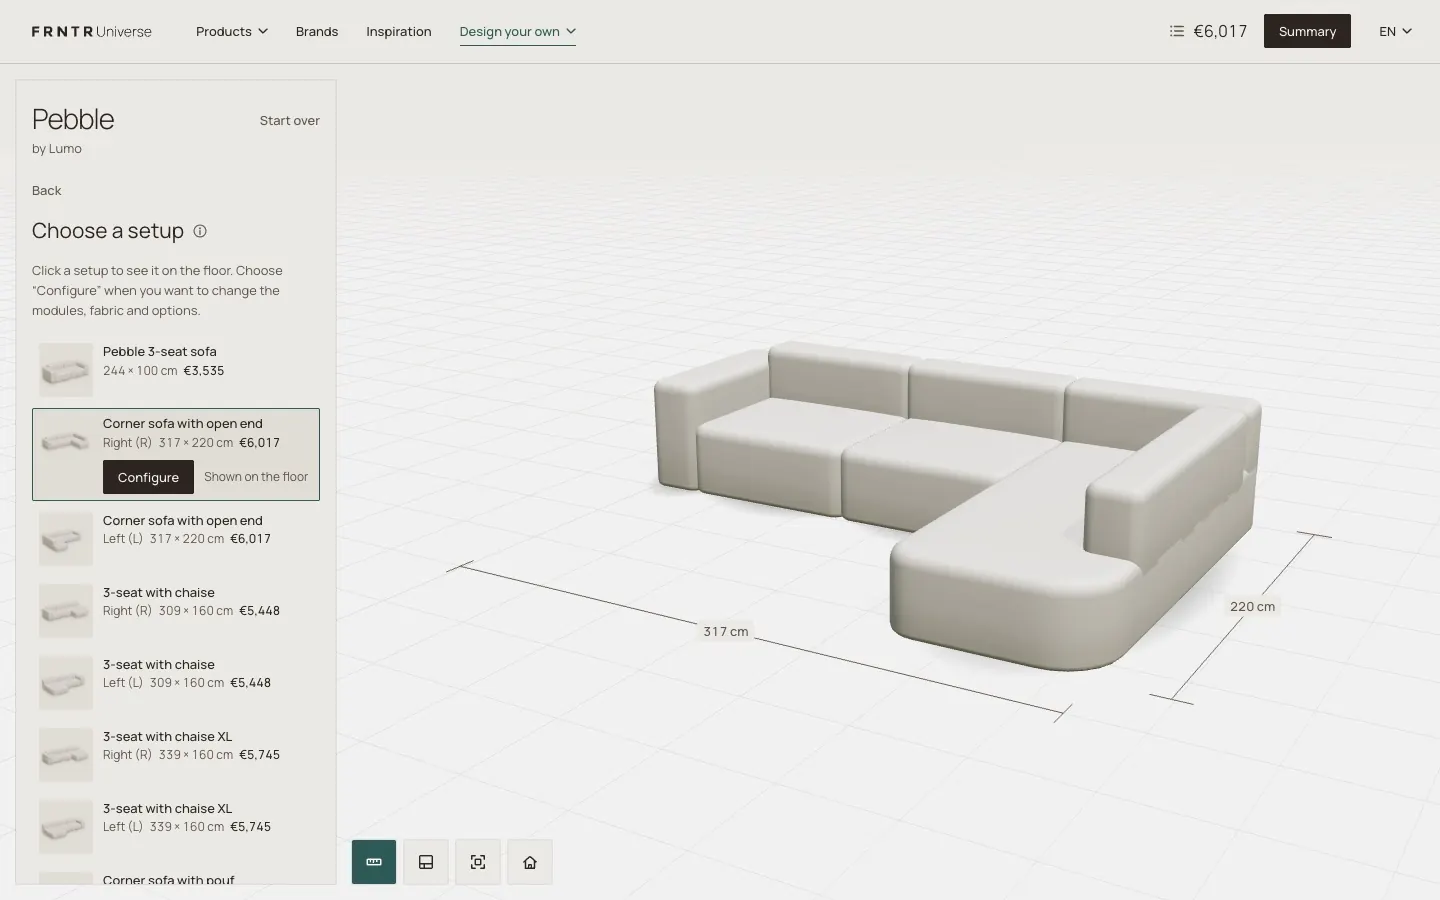Select 3-seat with chaise XL Right (R)
This screenshot has height=900, width=1440.
click(x=176, y=754)
